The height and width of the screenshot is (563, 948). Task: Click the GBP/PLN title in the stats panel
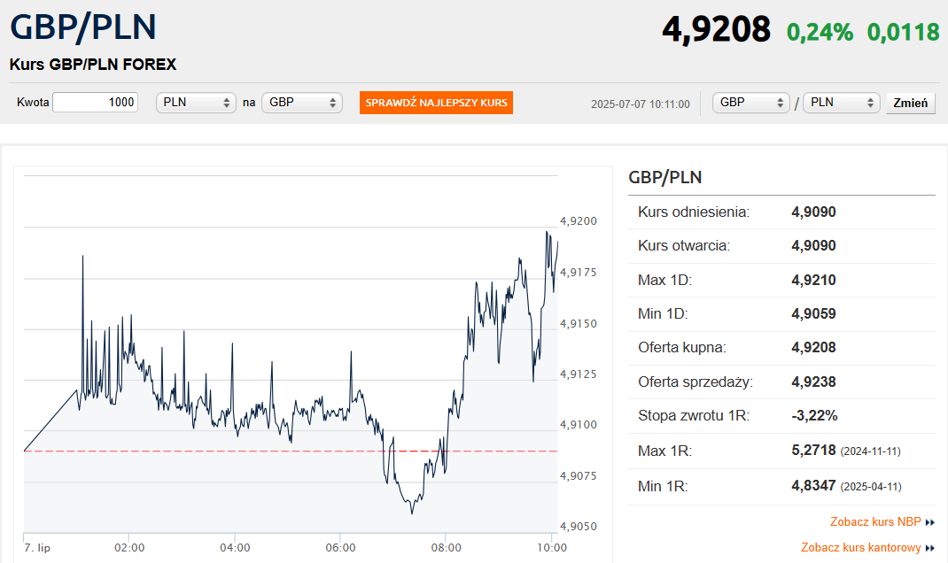coord(665,178)
